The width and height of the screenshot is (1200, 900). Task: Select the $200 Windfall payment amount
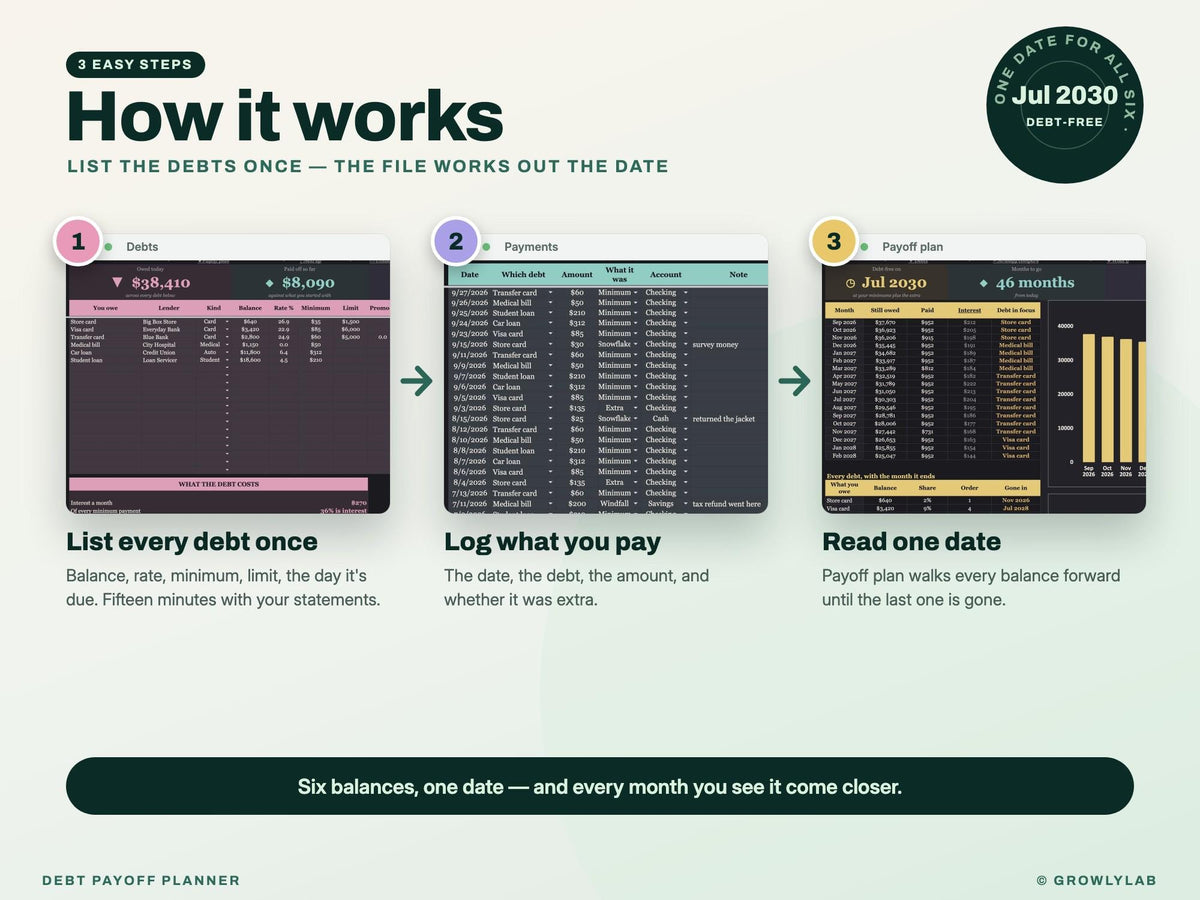click(577, 504)
